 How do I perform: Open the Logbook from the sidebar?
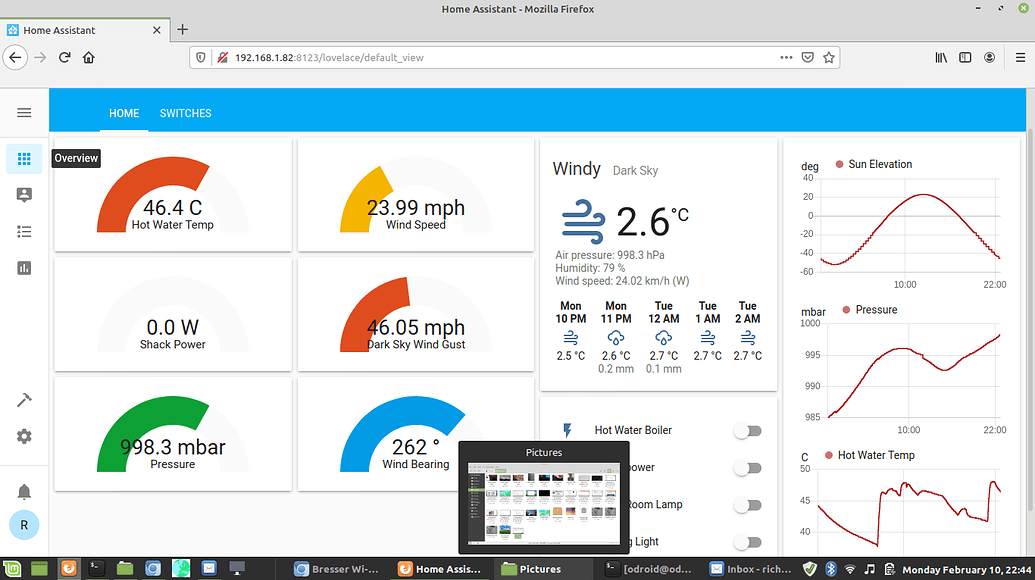[x=24, y=231]
